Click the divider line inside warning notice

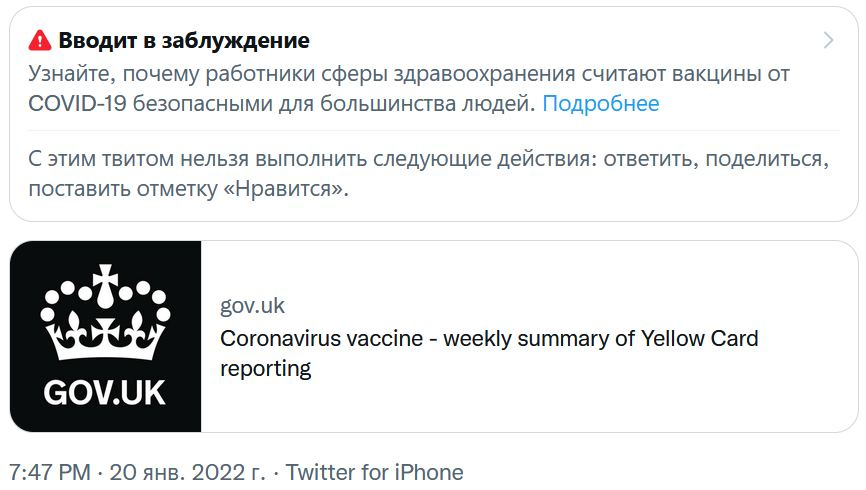pyautogui.click(x=434, y=131)
